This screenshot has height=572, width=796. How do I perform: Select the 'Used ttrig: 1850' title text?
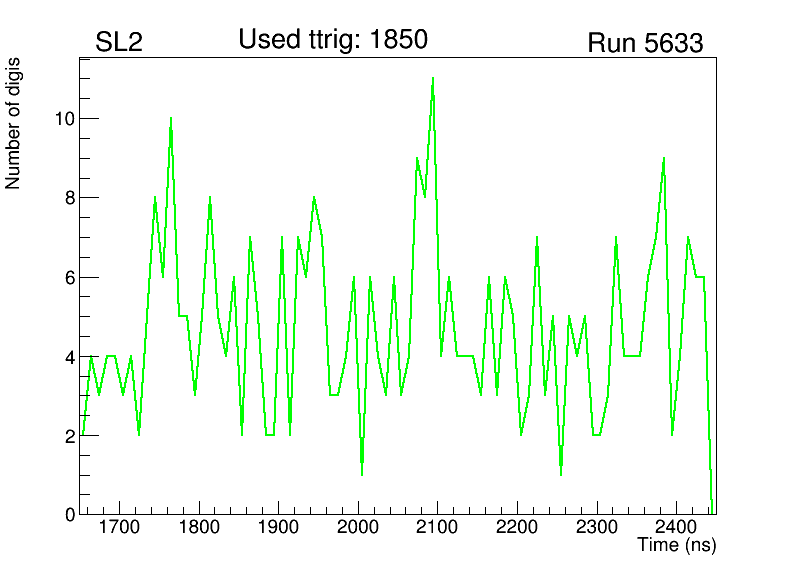point(333,40)
